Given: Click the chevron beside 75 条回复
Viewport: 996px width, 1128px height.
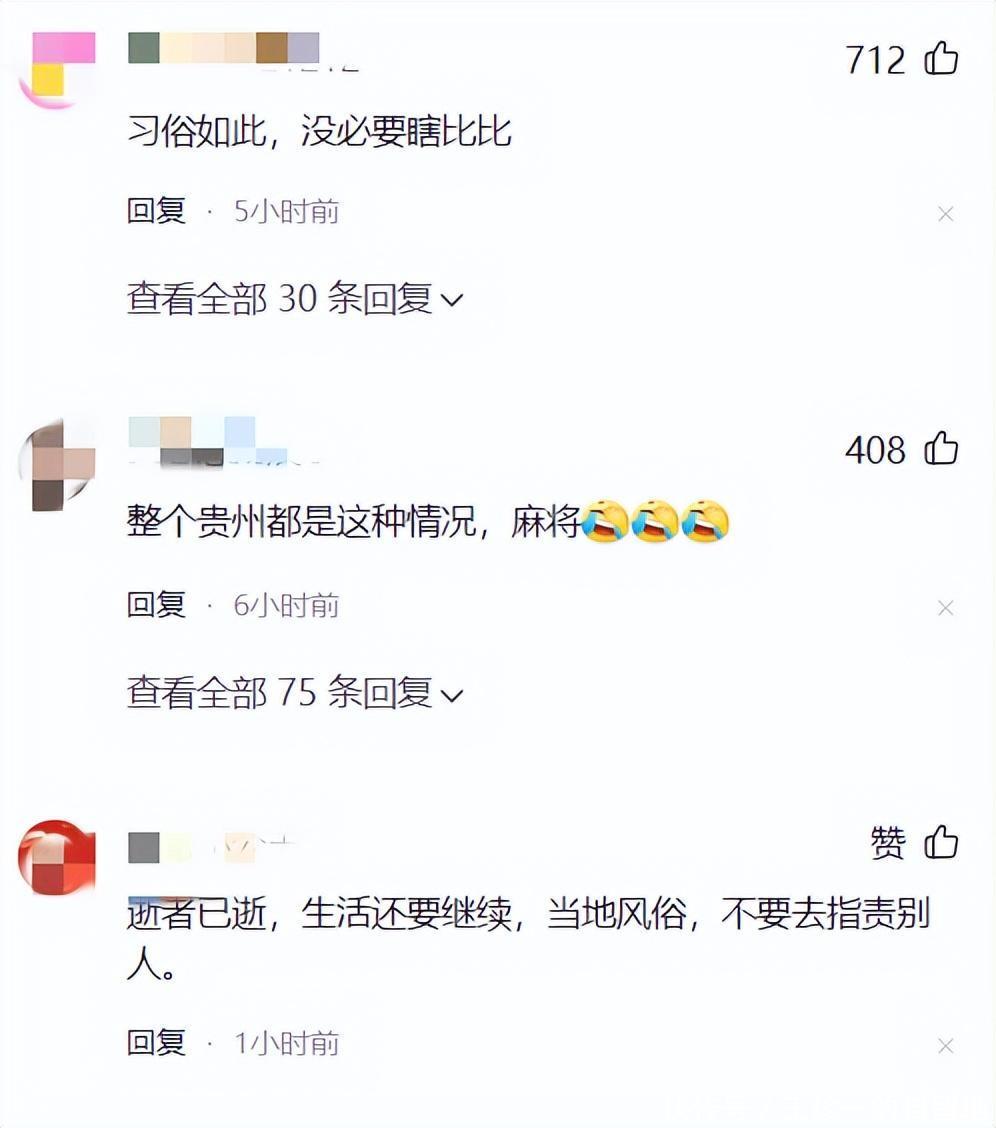Looking at the screenshot, I should point(452,696).
